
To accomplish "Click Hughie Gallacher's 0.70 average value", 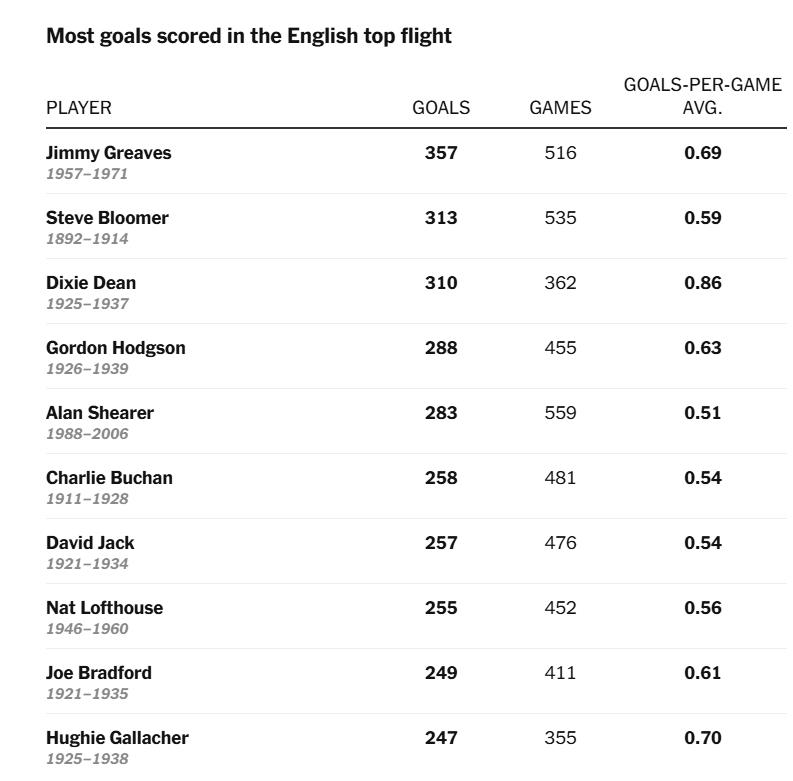I will coord(702,738).
